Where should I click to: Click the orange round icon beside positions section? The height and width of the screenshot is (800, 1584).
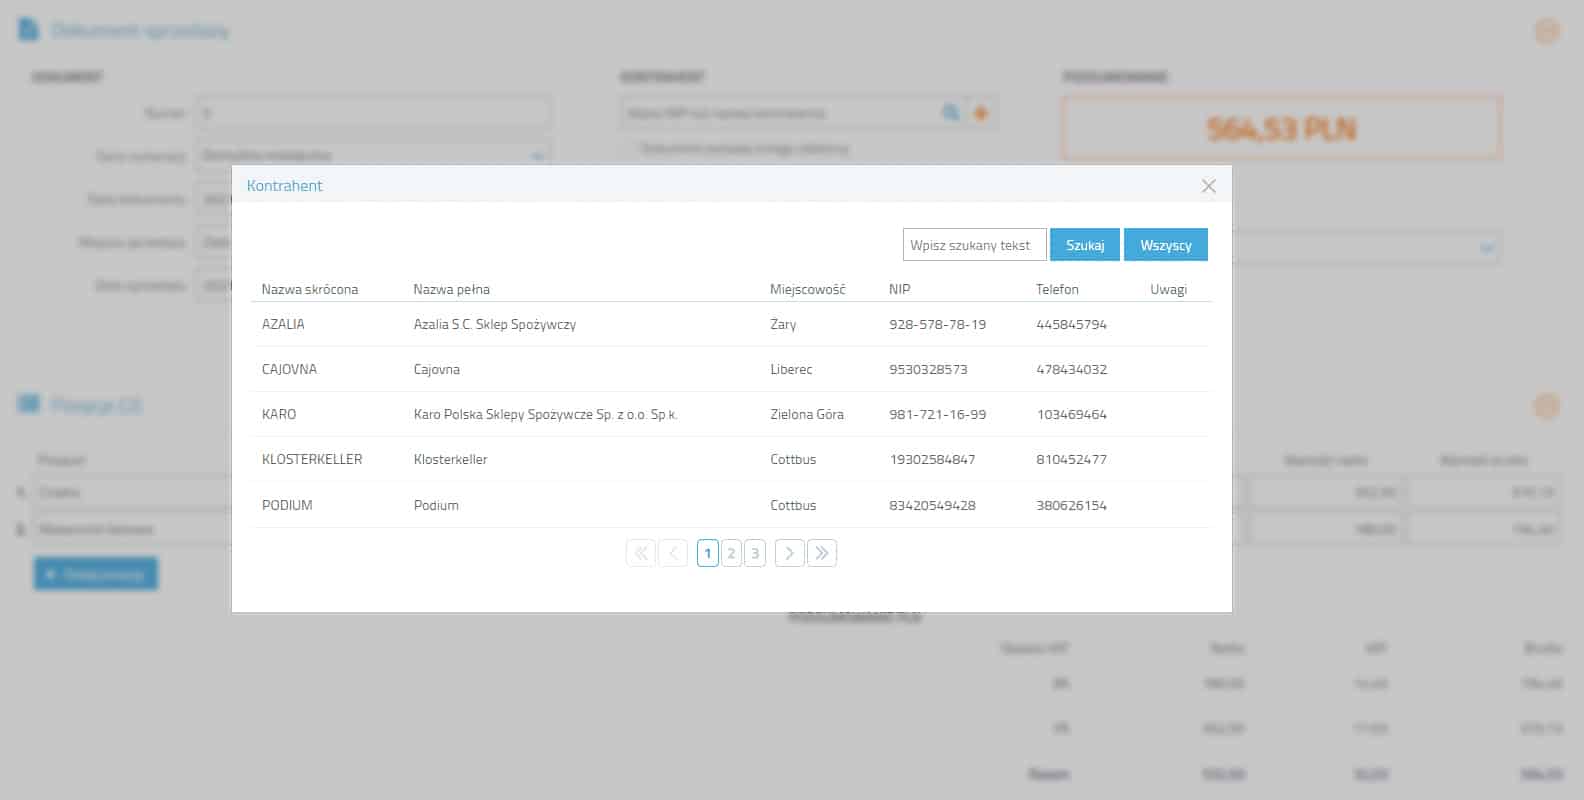pyautogui.click(x=1547, y=406)
